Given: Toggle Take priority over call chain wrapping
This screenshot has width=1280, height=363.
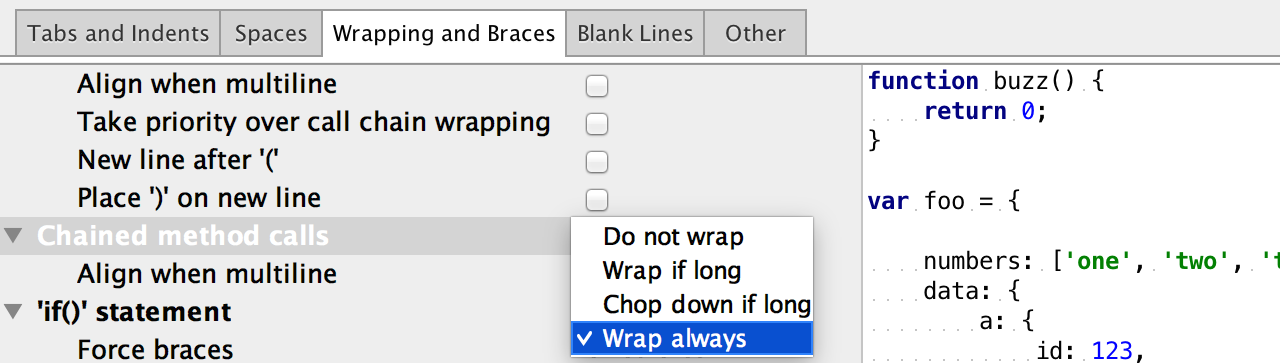Looking at the screenshot, I should pyautogui.click(x=597, y=124).
